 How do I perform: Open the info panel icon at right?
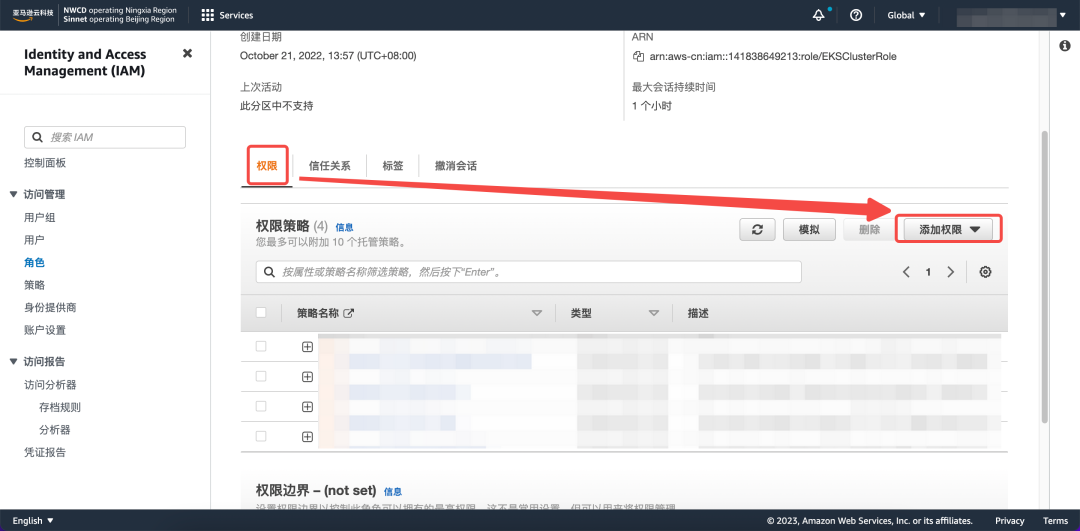tap(1064, 46)
